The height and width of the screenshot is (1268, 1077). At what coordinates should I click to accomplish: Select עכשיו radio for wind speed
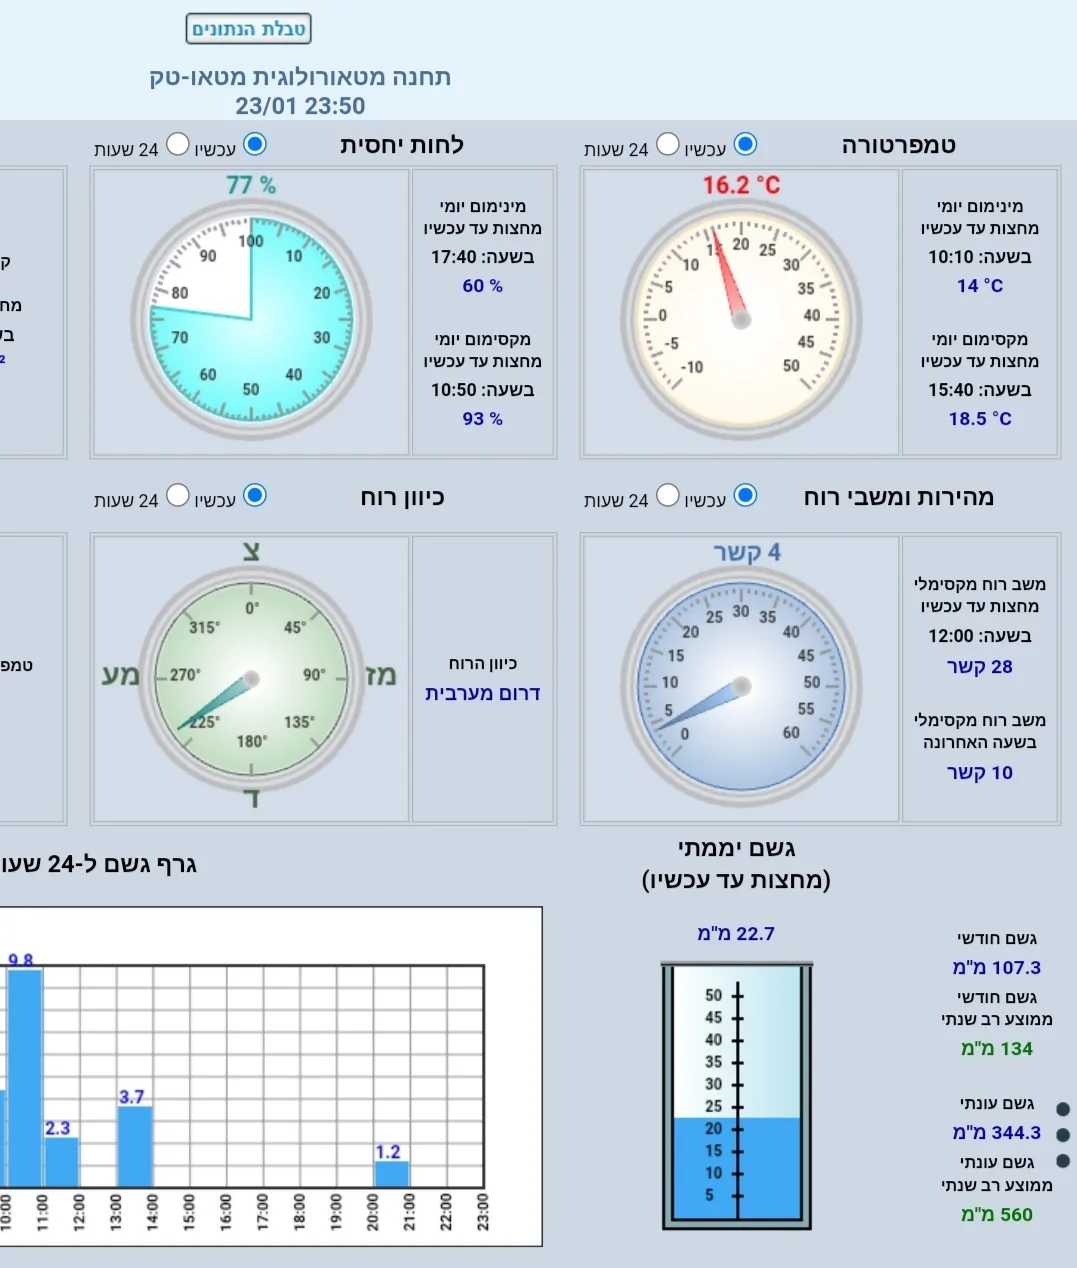(x=746, y=495)
